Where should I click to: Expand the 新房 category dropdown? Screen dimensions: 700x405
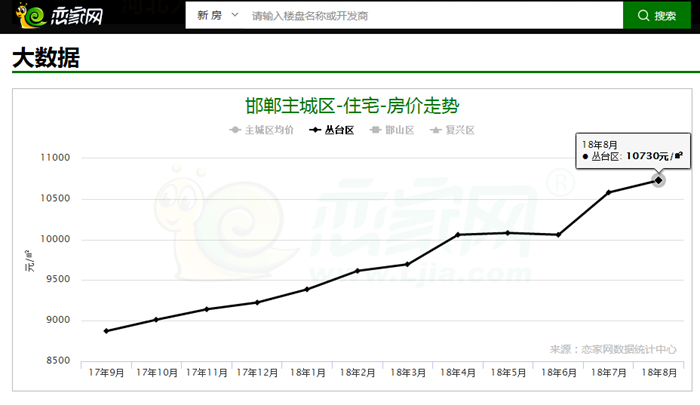pyautogui.click(x=218, y=16)
